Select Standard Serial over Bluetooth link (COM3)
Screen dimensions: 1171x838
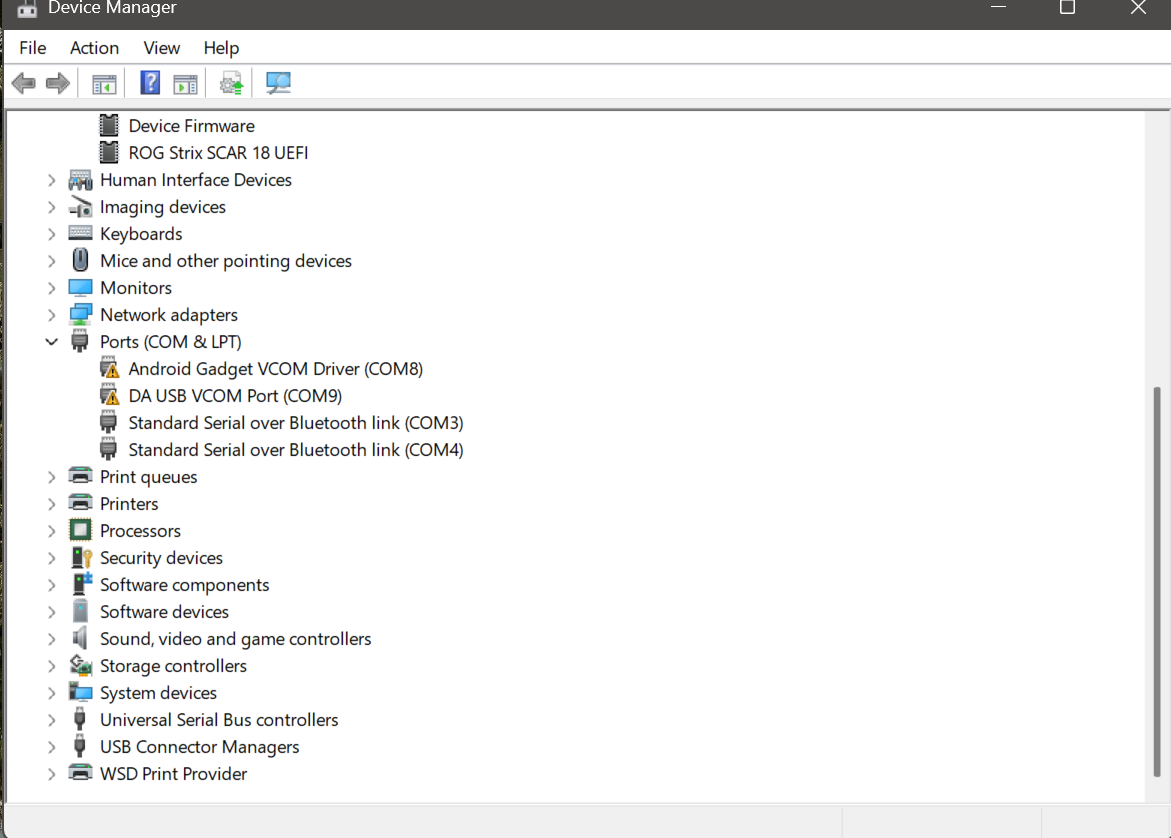point(295,423)
